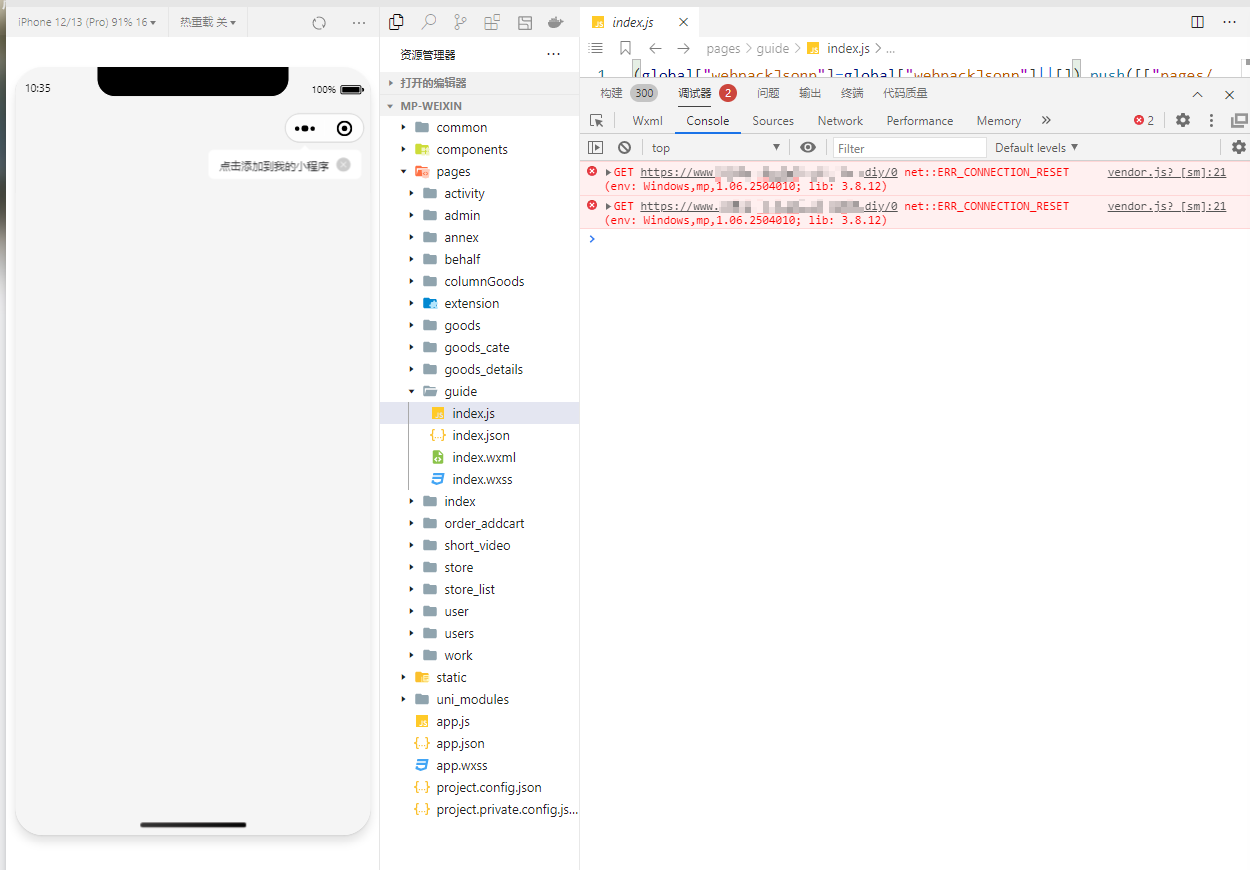Clear the console with the ban icon
Viewport: 1250px width, 870px height.
[624, 147]
